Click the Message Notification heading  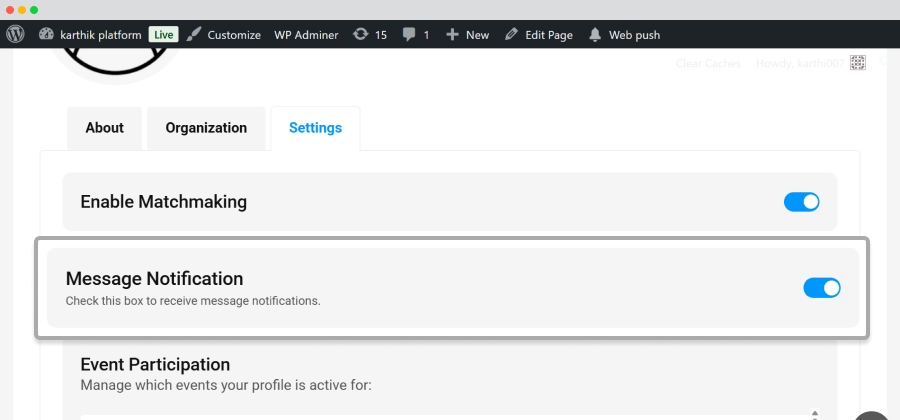tap(154, 278)
